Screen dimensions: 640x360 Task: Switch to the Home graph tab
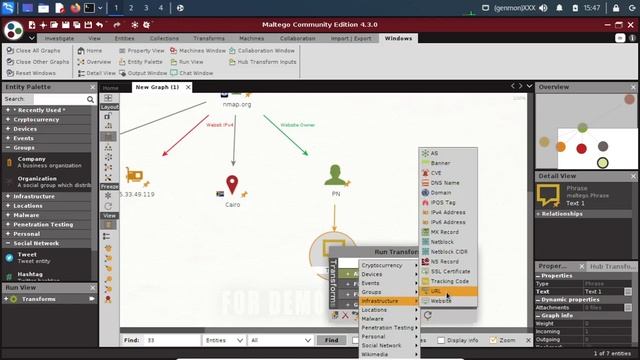pos(110,88)
